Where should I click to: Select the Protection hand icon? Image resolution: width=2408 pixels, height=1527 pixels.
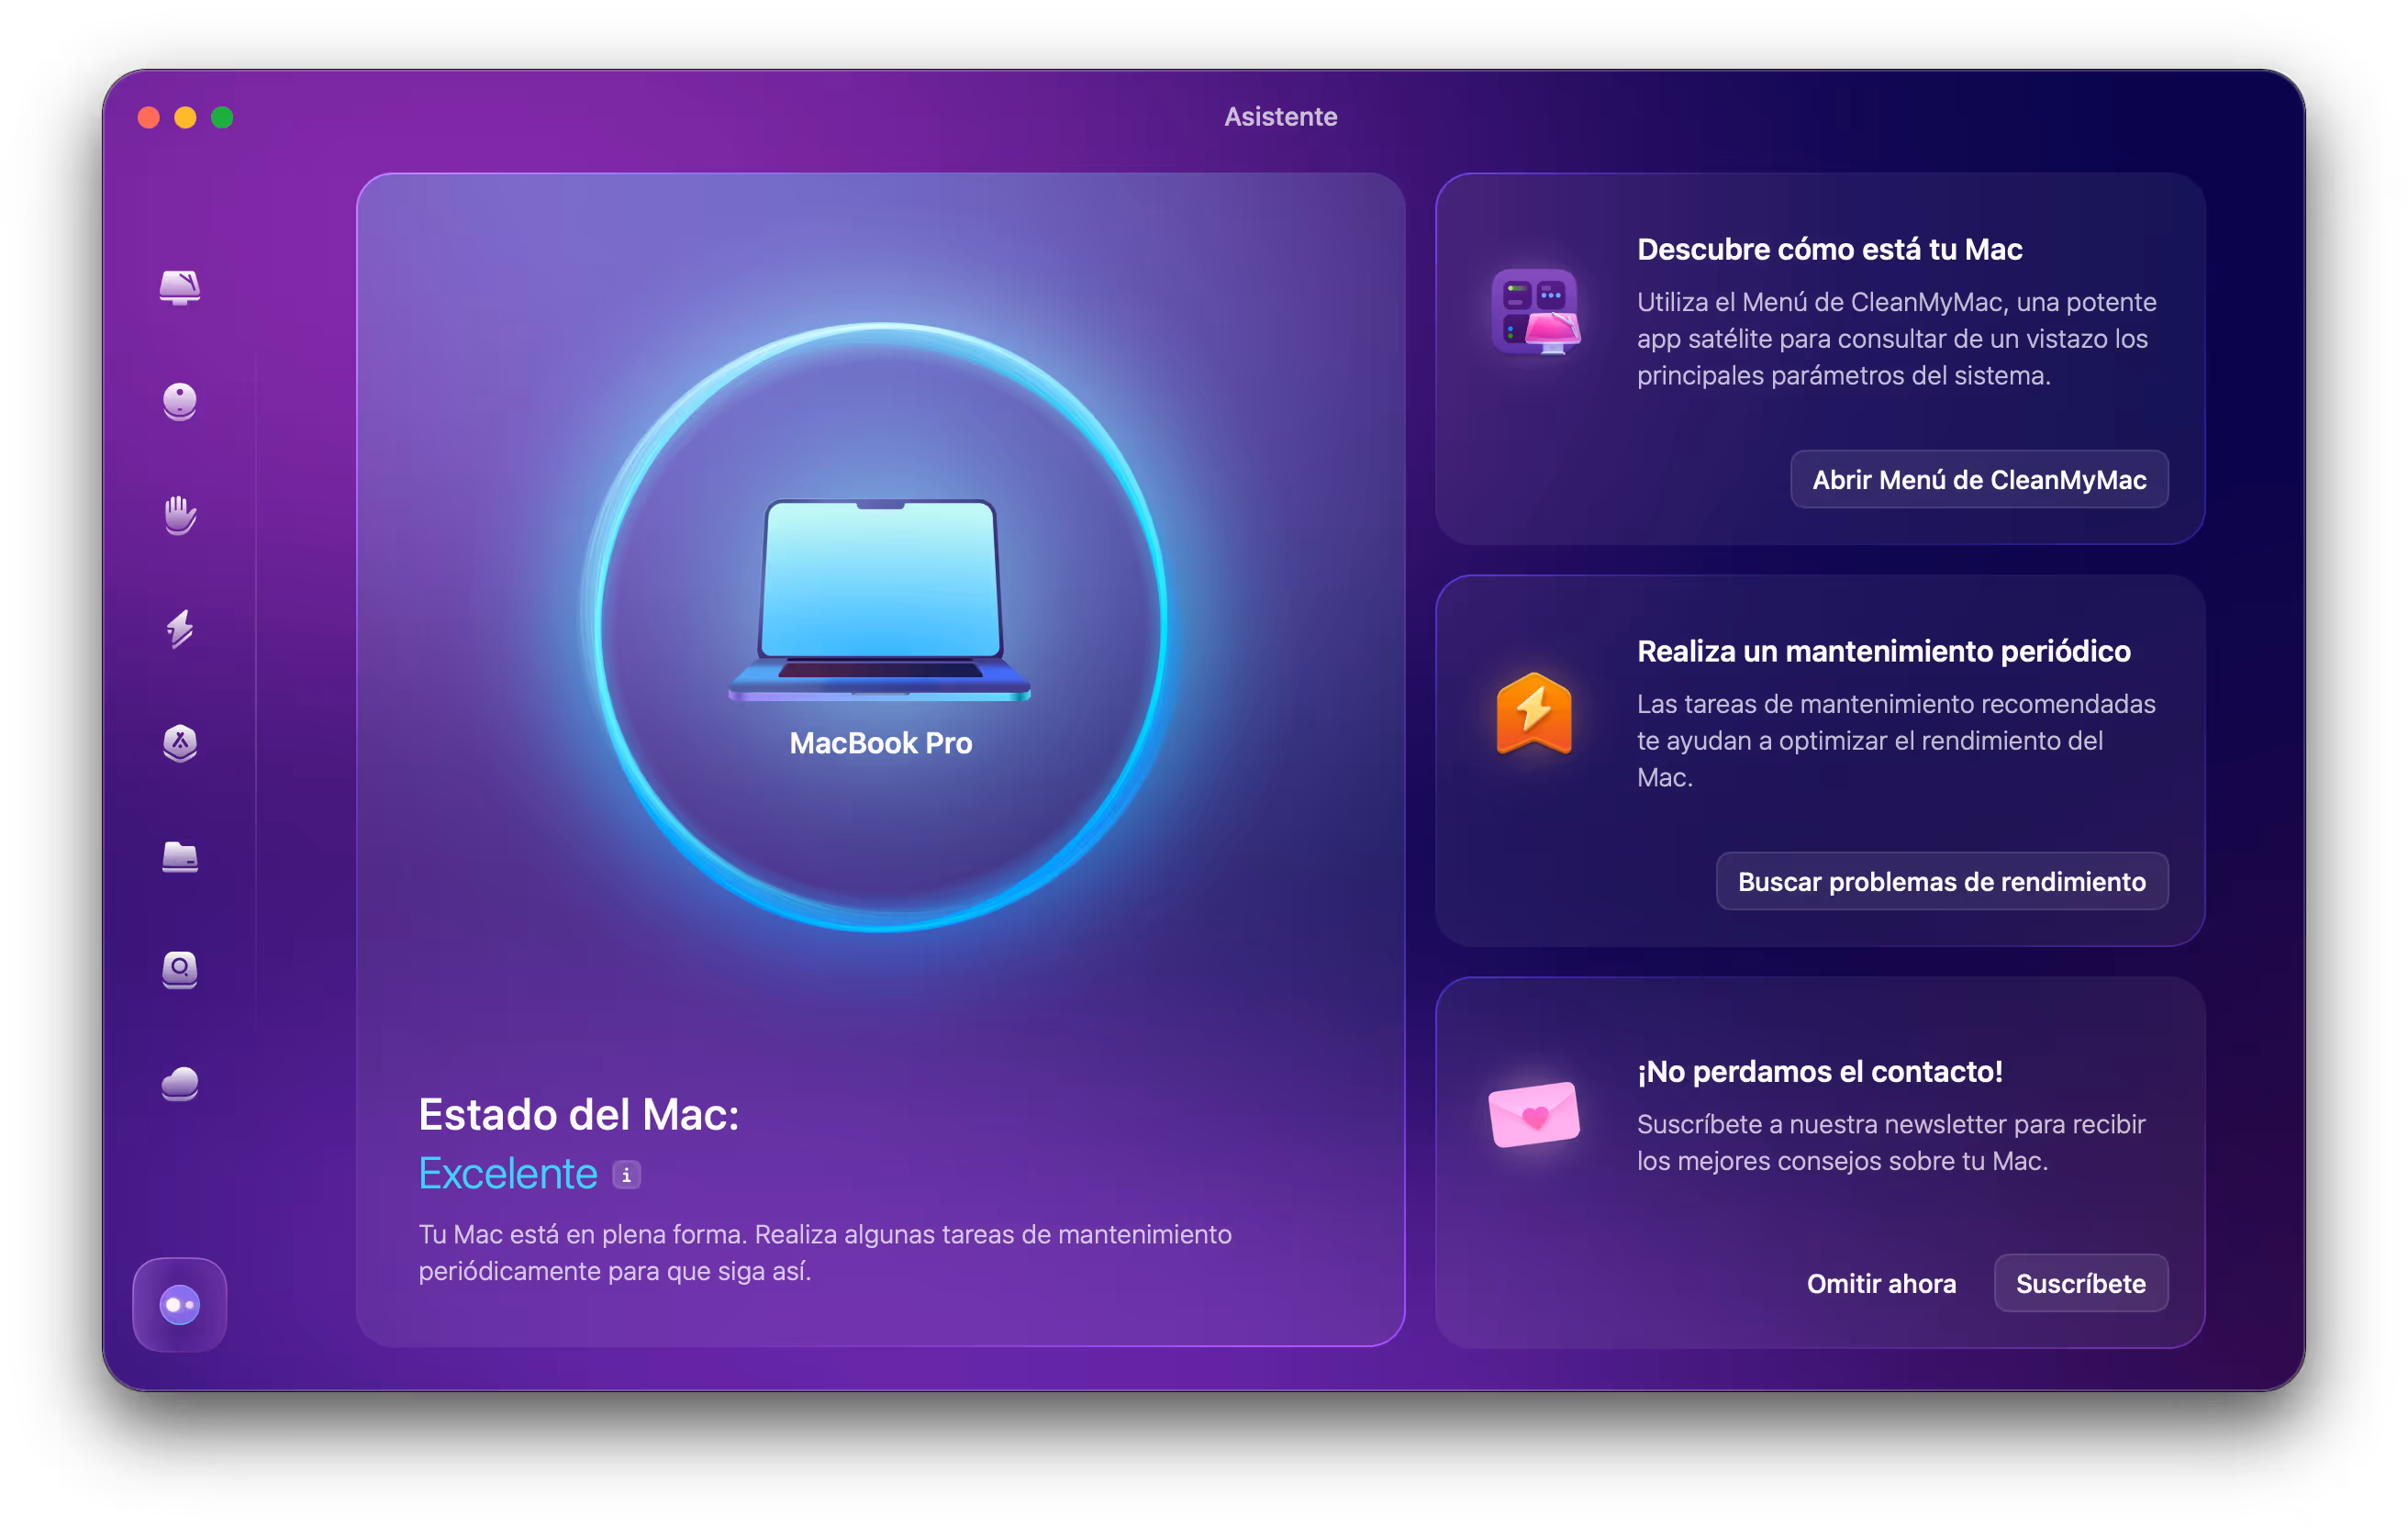180,515
